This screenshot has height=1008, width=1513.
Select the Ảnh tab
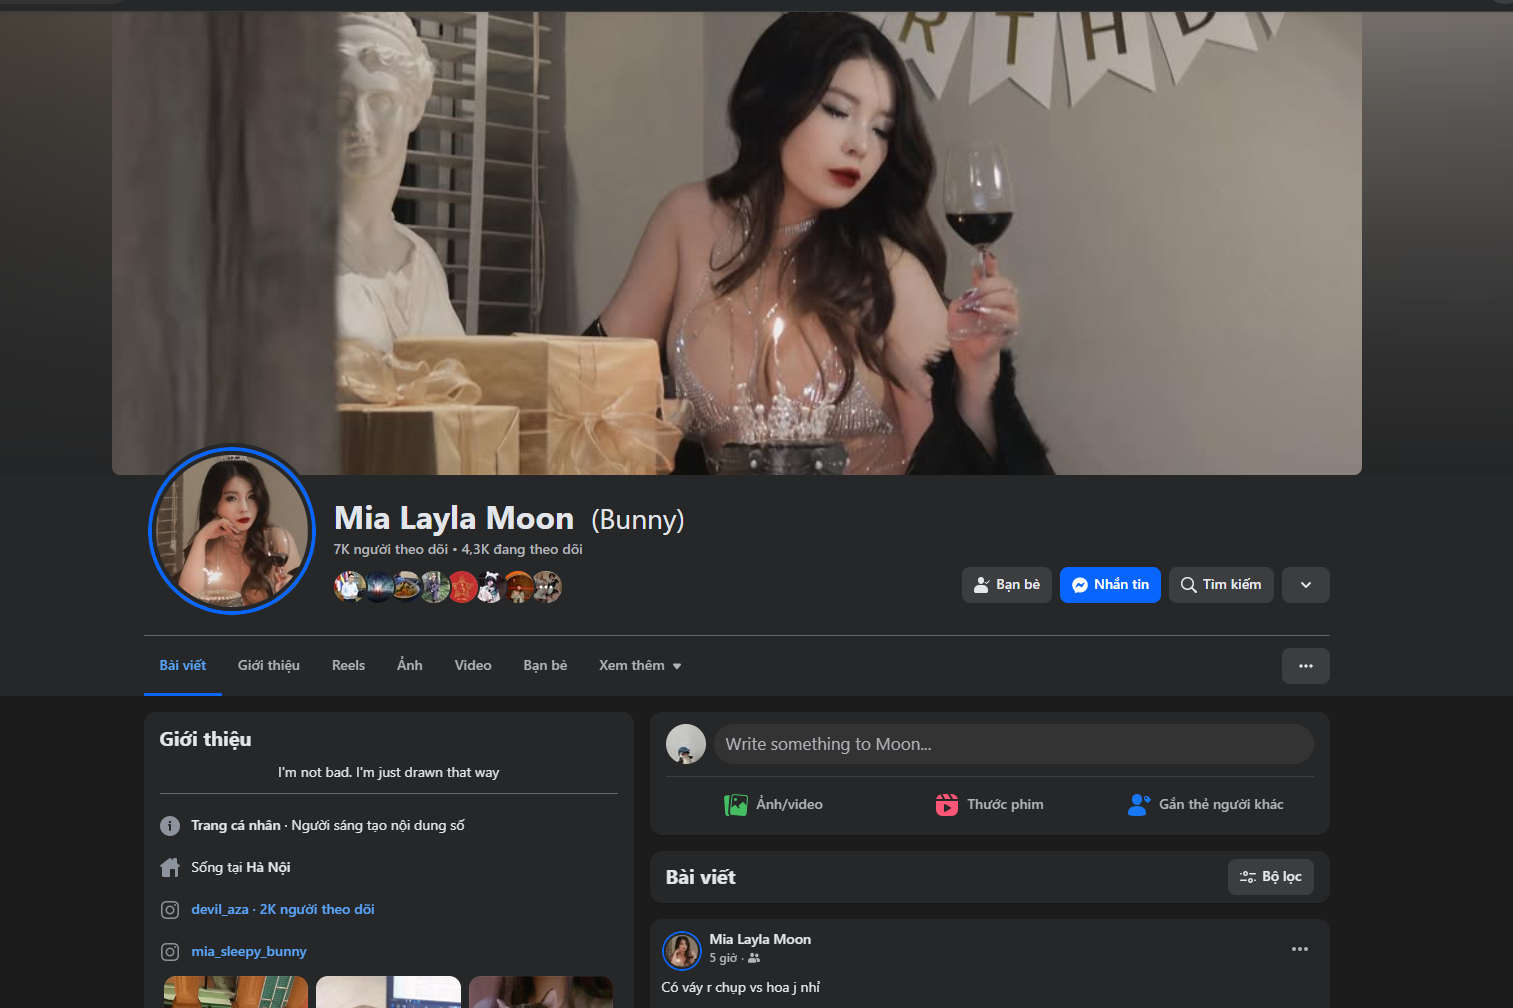click(410, 666)
